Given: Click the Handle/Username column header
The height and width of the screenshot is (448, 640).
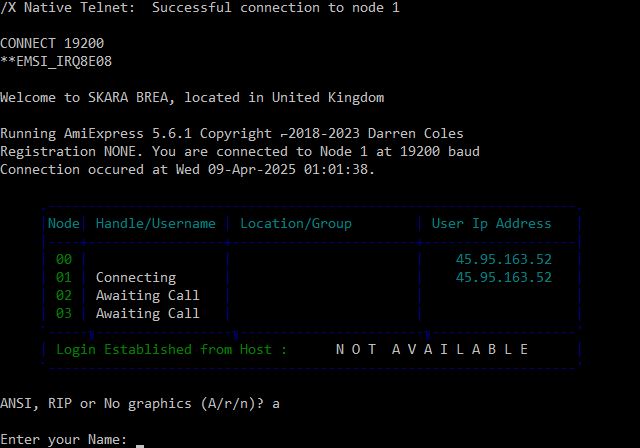Looking at the screenshot, I should coord(156,224).
